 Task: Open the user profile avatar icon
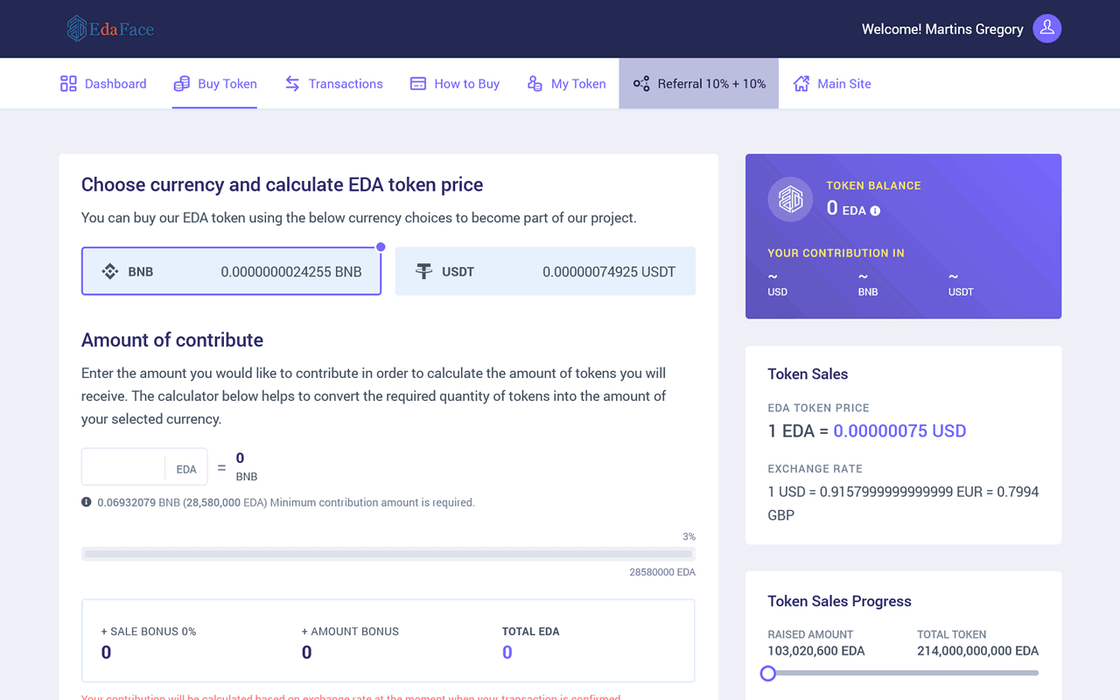(x=1047, y=29)
